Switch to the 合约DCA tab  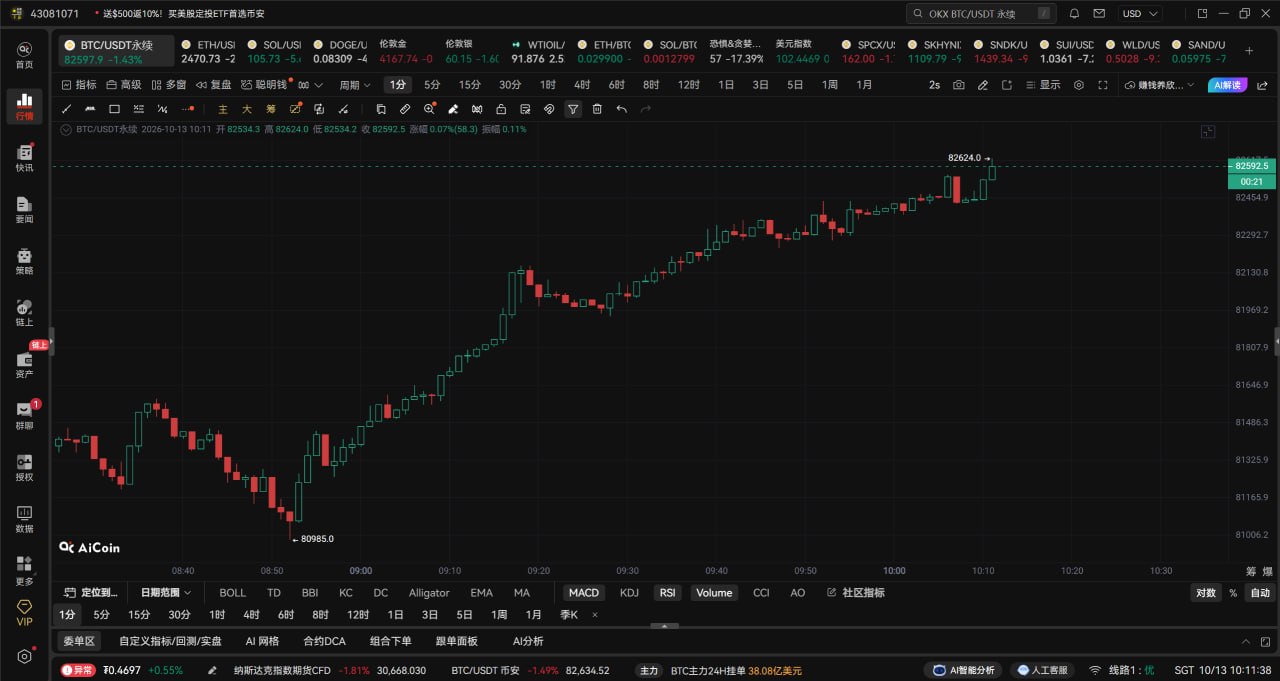tap(324, 641)
